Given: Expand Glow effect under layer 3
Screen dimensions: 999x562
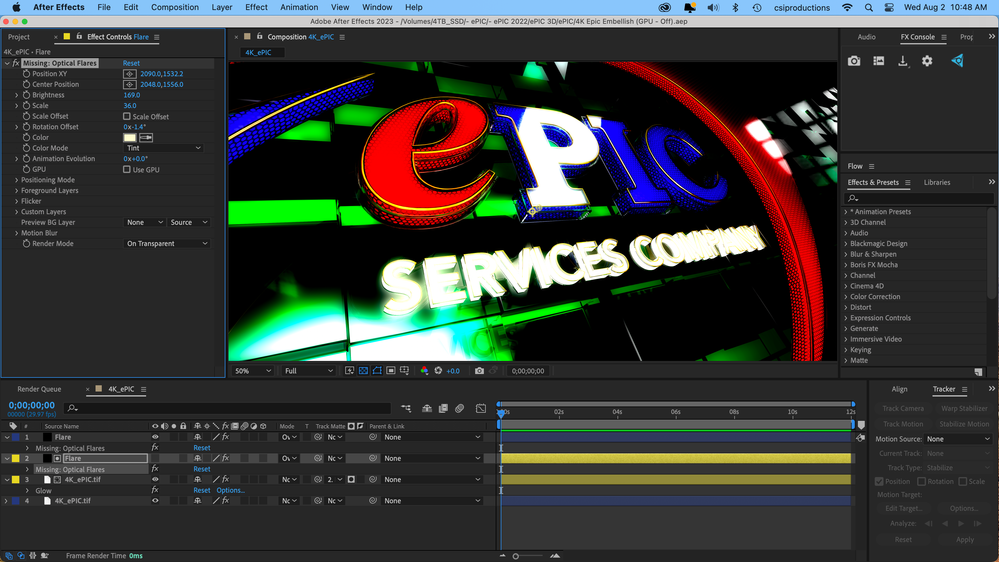Looking at the screenshot, I should [27, 491].
